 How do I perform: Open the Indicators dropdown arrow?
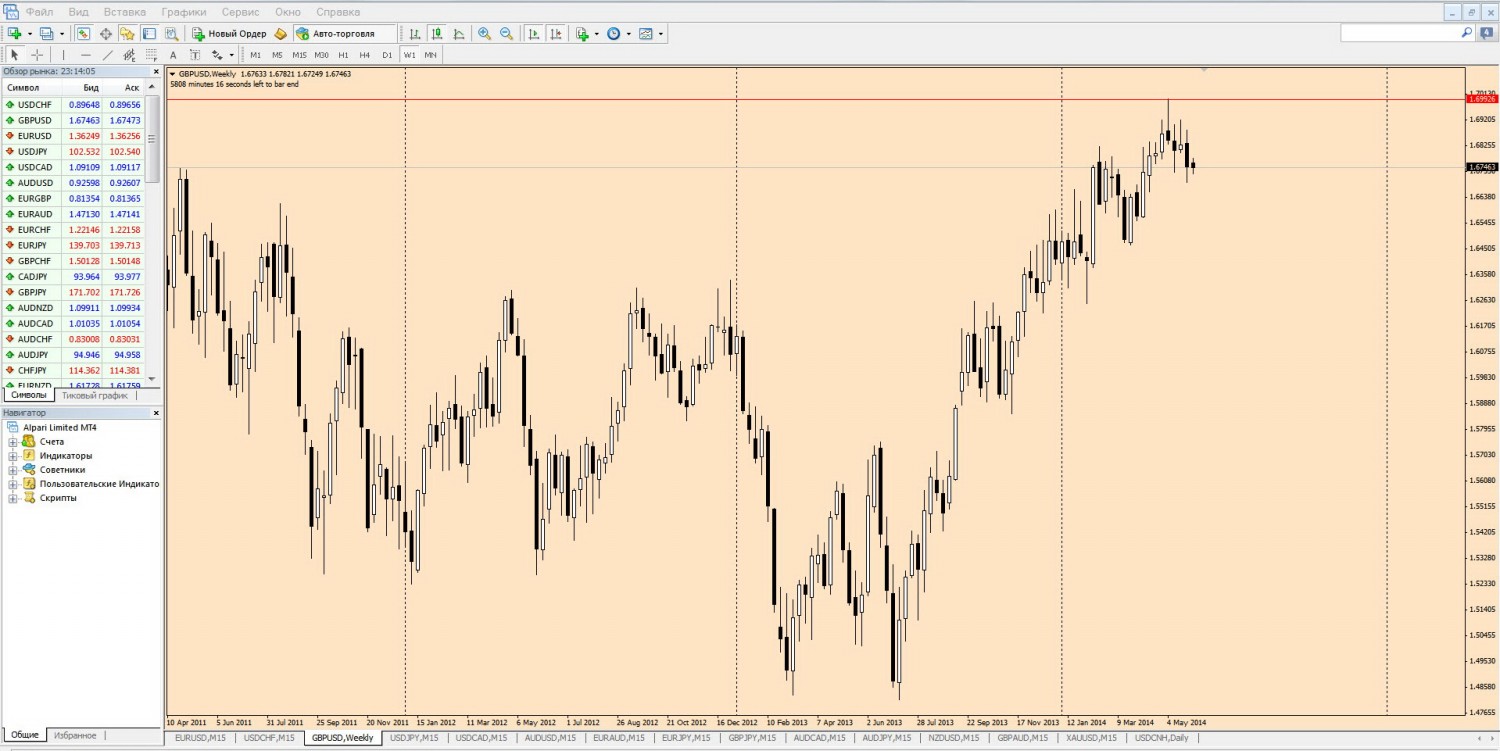point(597,33)
